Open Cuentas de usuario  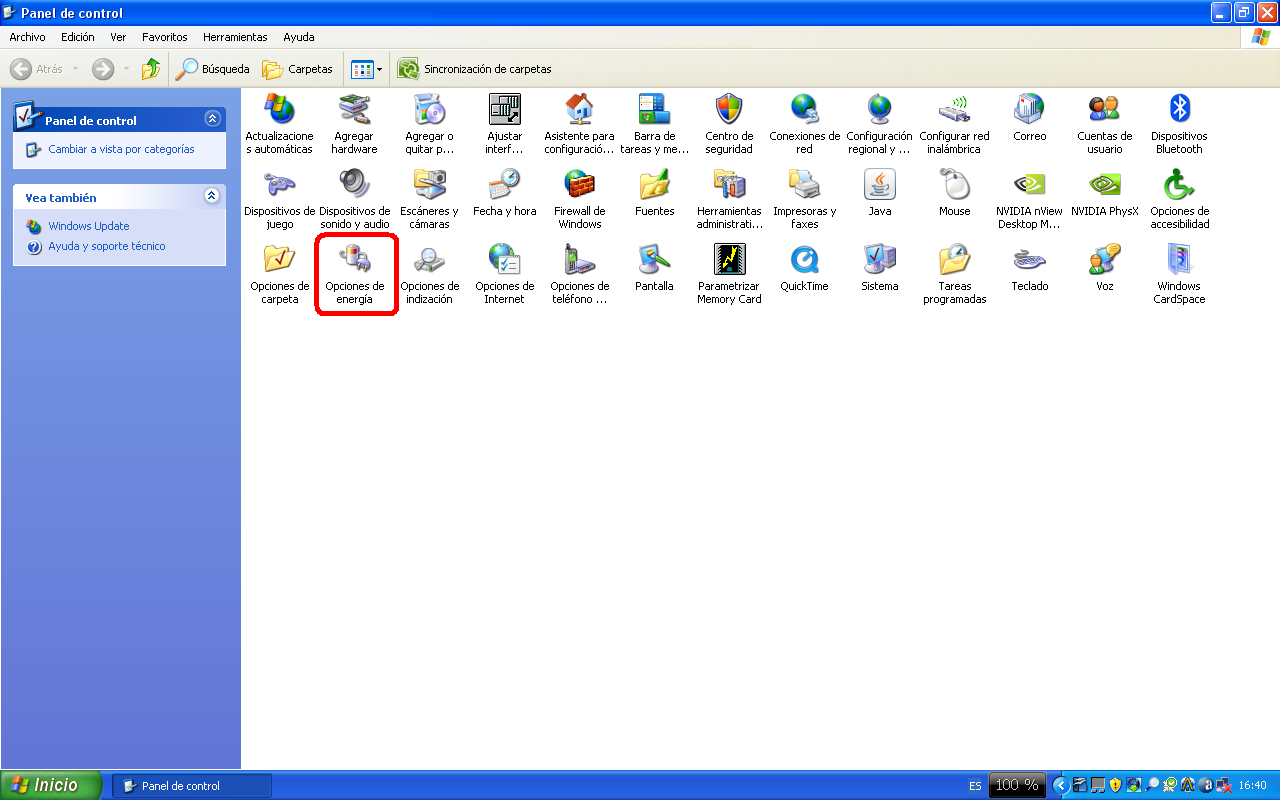point(1105,124)
